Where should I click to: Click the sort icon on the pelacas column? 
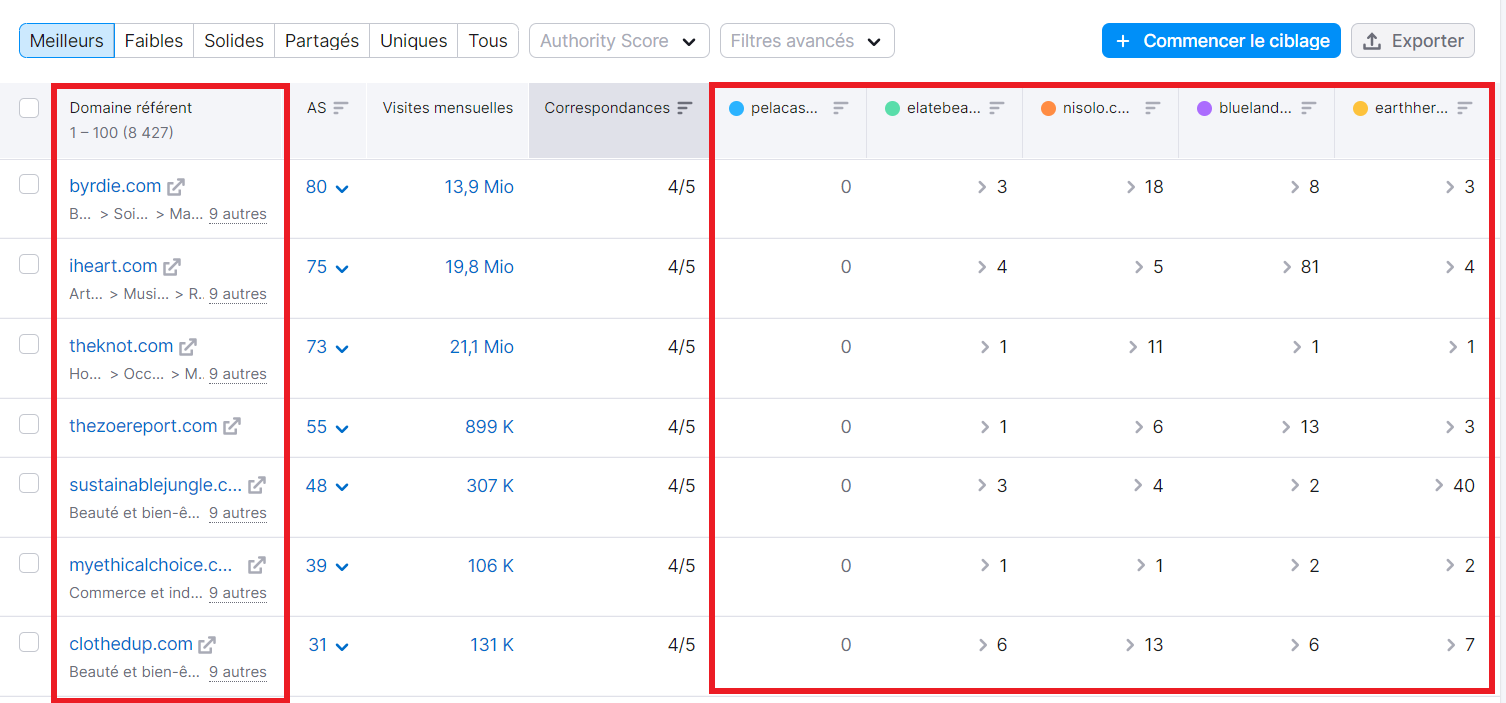click(x=840, y=107)
